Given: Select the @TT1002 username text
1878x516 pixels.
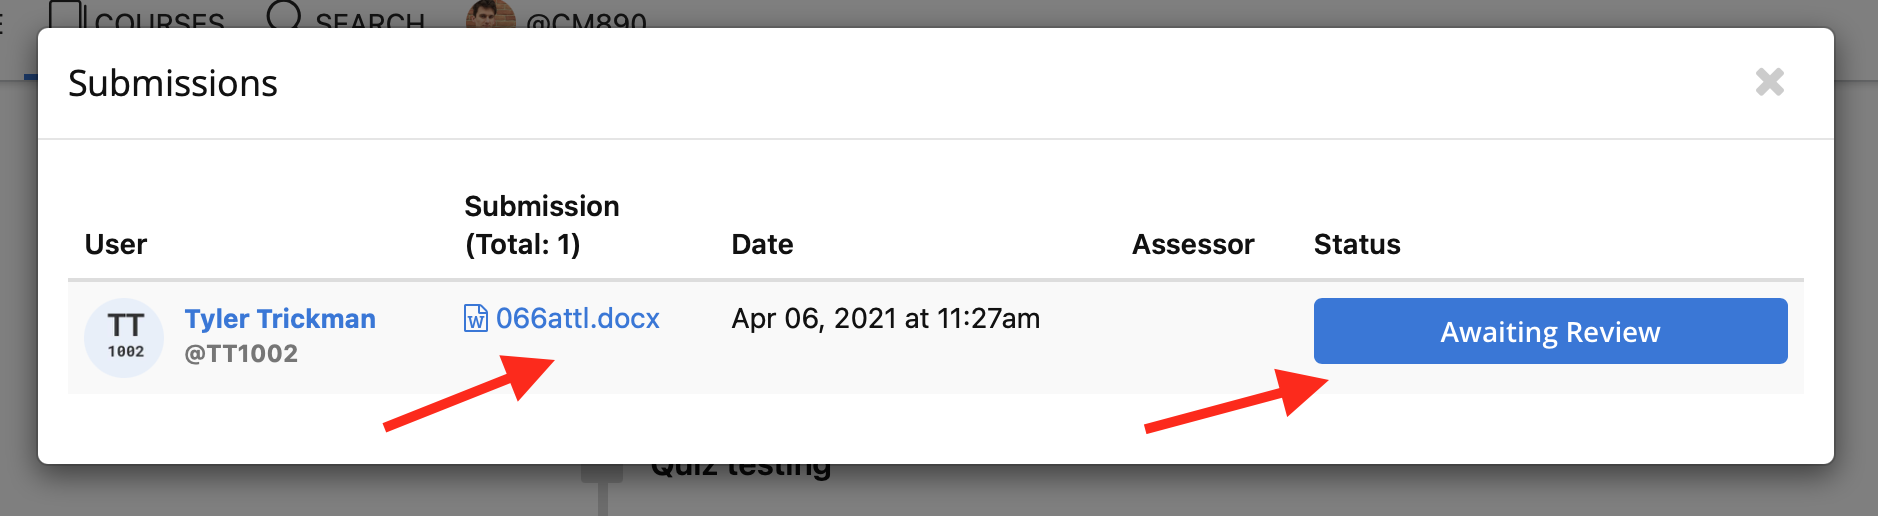Looking at the screenshot, I should (x=241, y=354).
